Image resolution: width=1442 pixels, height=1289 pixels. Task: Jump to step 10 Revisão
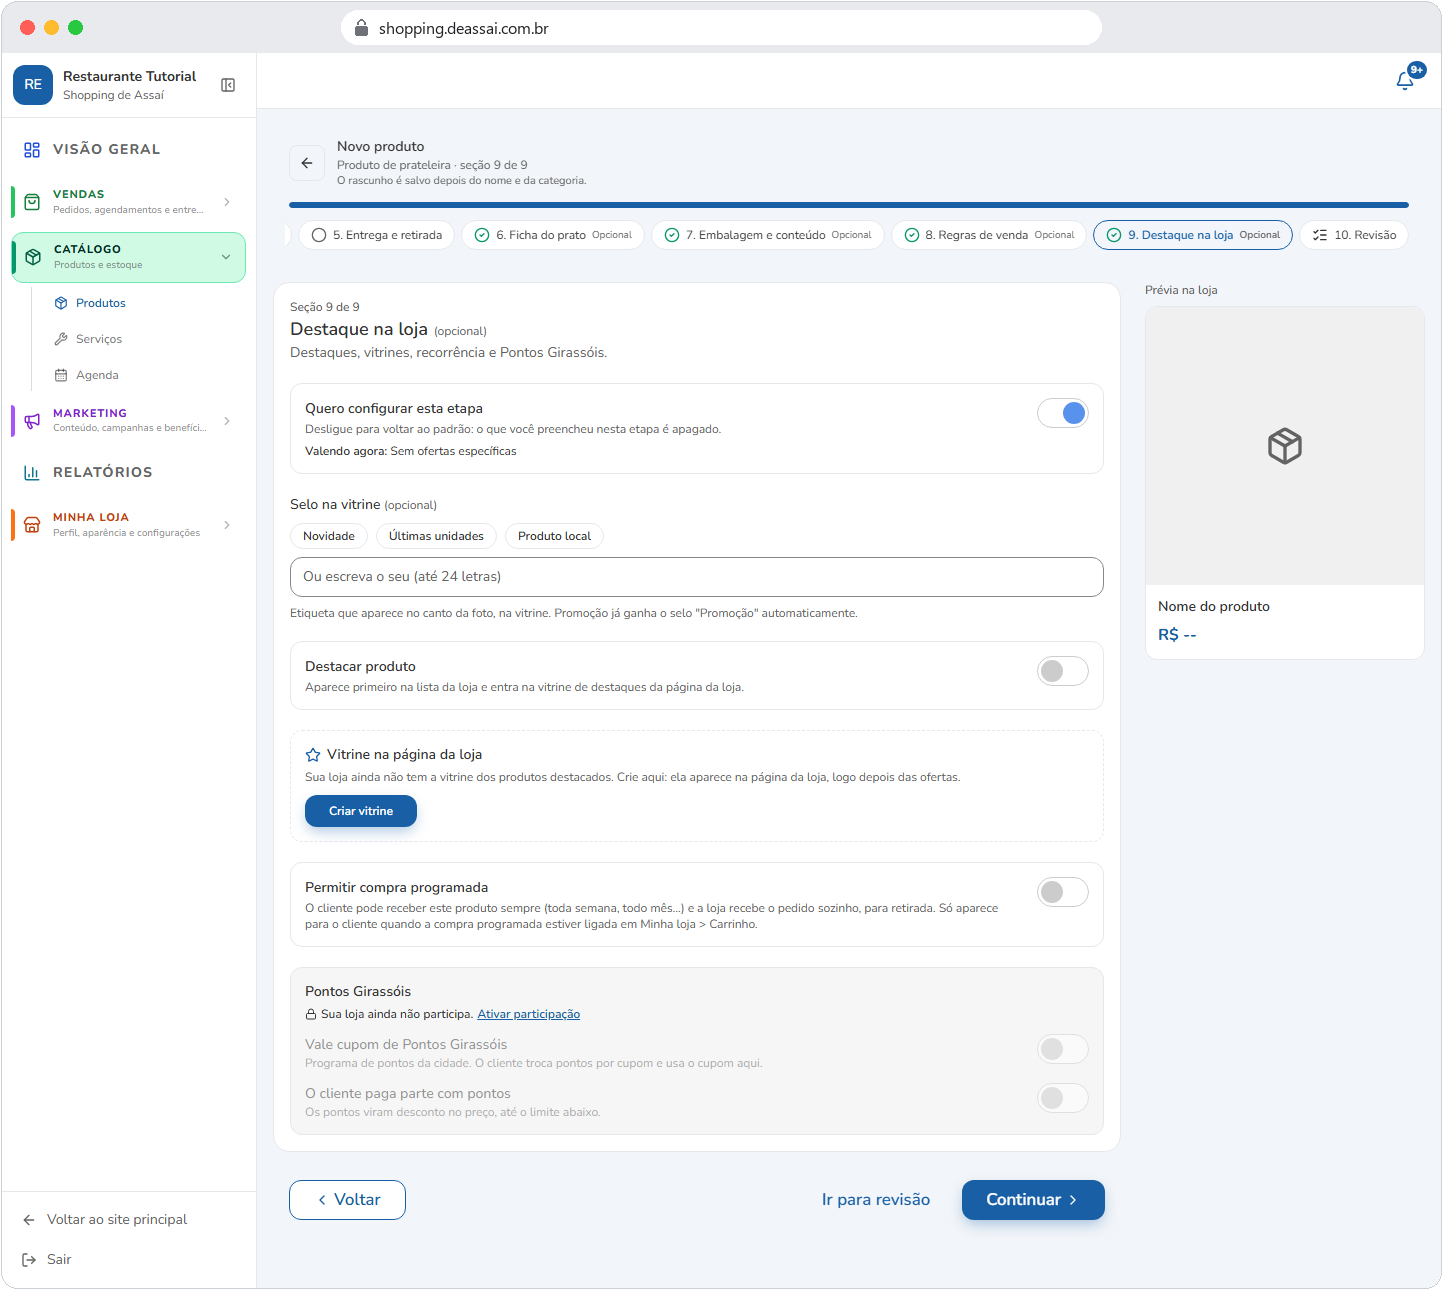pyautogui.click(x=1355, y=235)
